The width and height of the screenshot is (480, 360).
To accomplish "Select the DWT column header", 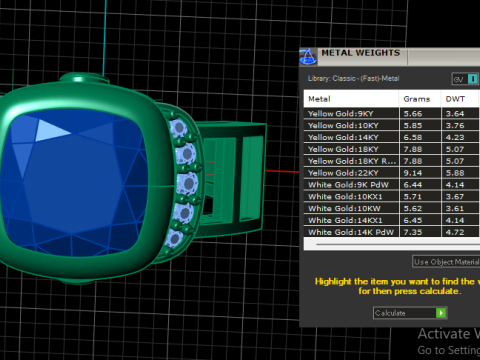I will coord(461,99).
